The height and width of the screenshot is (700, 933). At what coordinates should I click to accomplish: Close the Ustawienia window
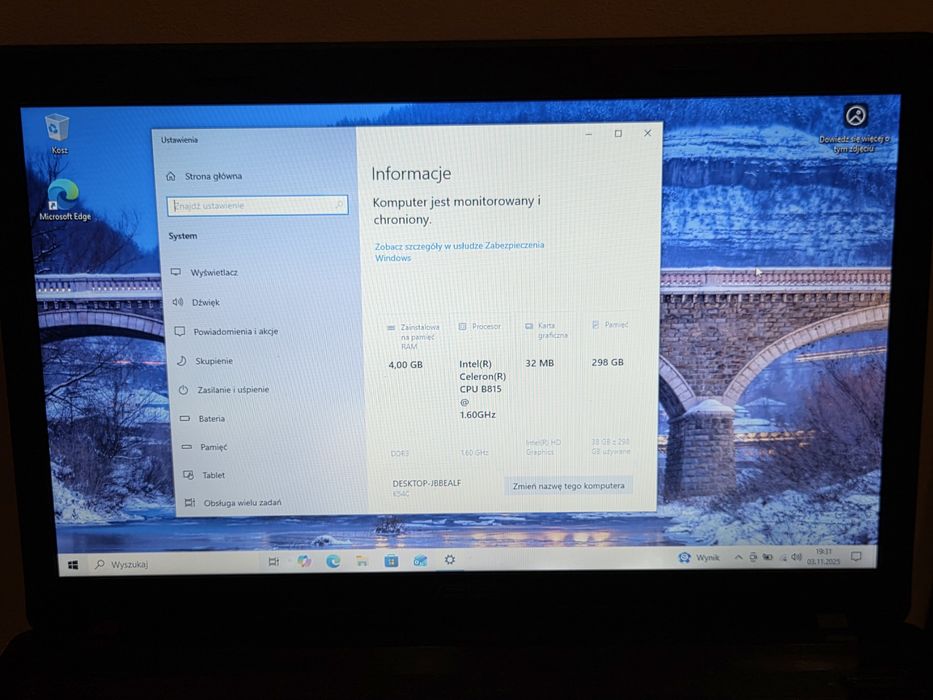point(648,133)
